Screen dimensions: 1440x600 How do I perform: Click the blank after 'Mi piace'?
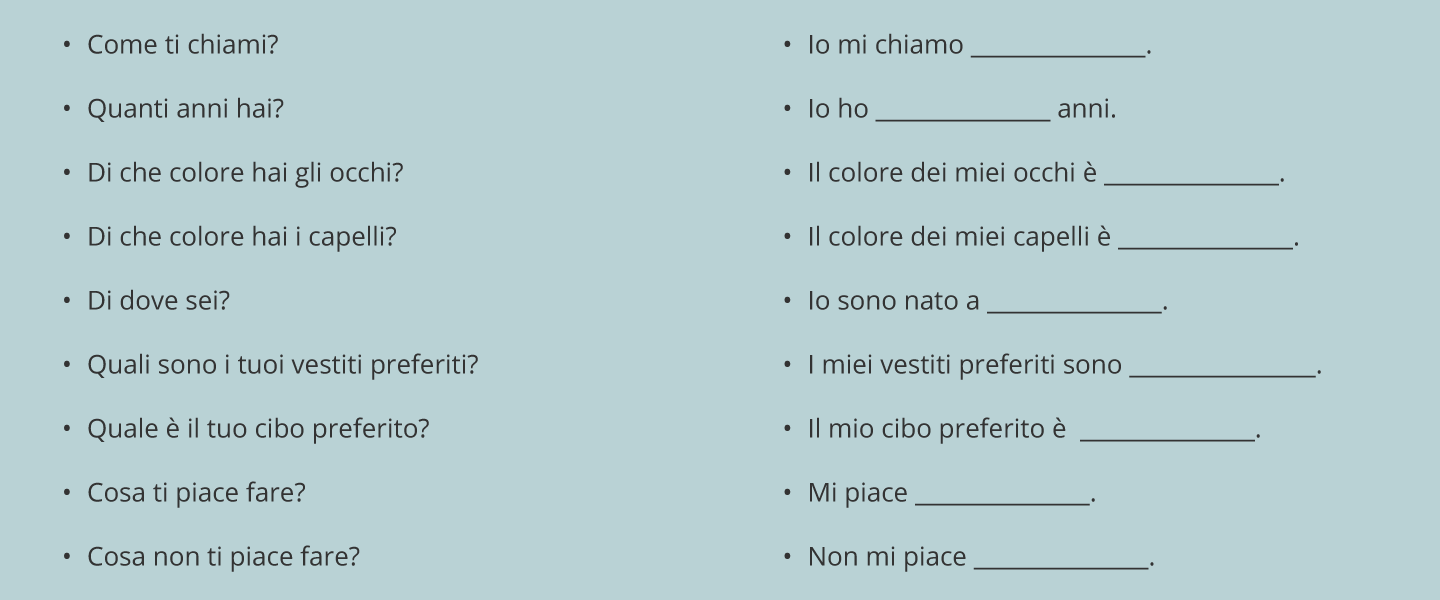coord(1002,496)
